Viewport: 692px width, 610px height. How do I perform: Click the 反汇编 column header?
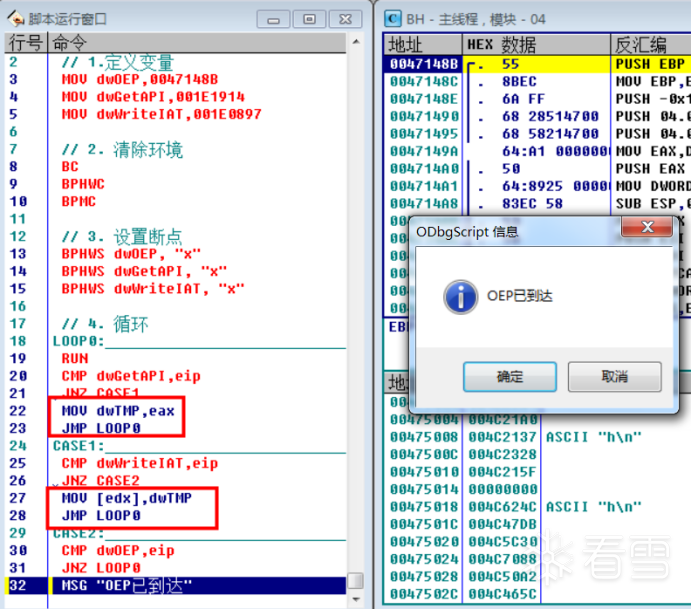(651, 45)
